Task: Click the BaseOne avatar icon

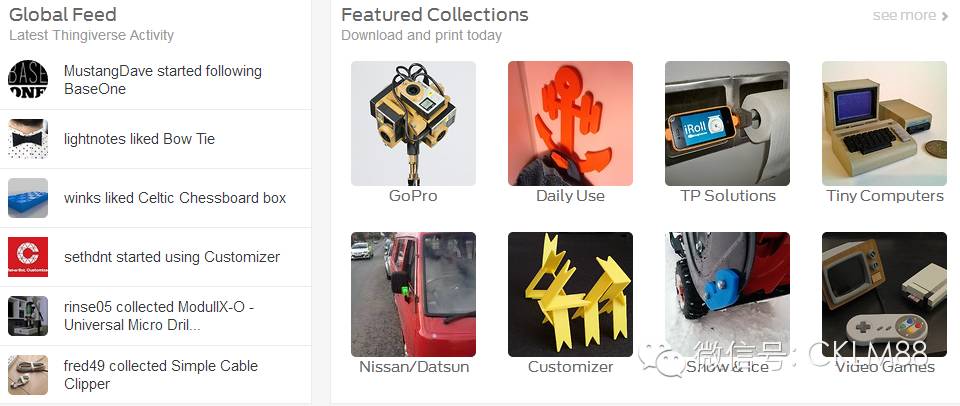Action: click(x=28, y=80)
